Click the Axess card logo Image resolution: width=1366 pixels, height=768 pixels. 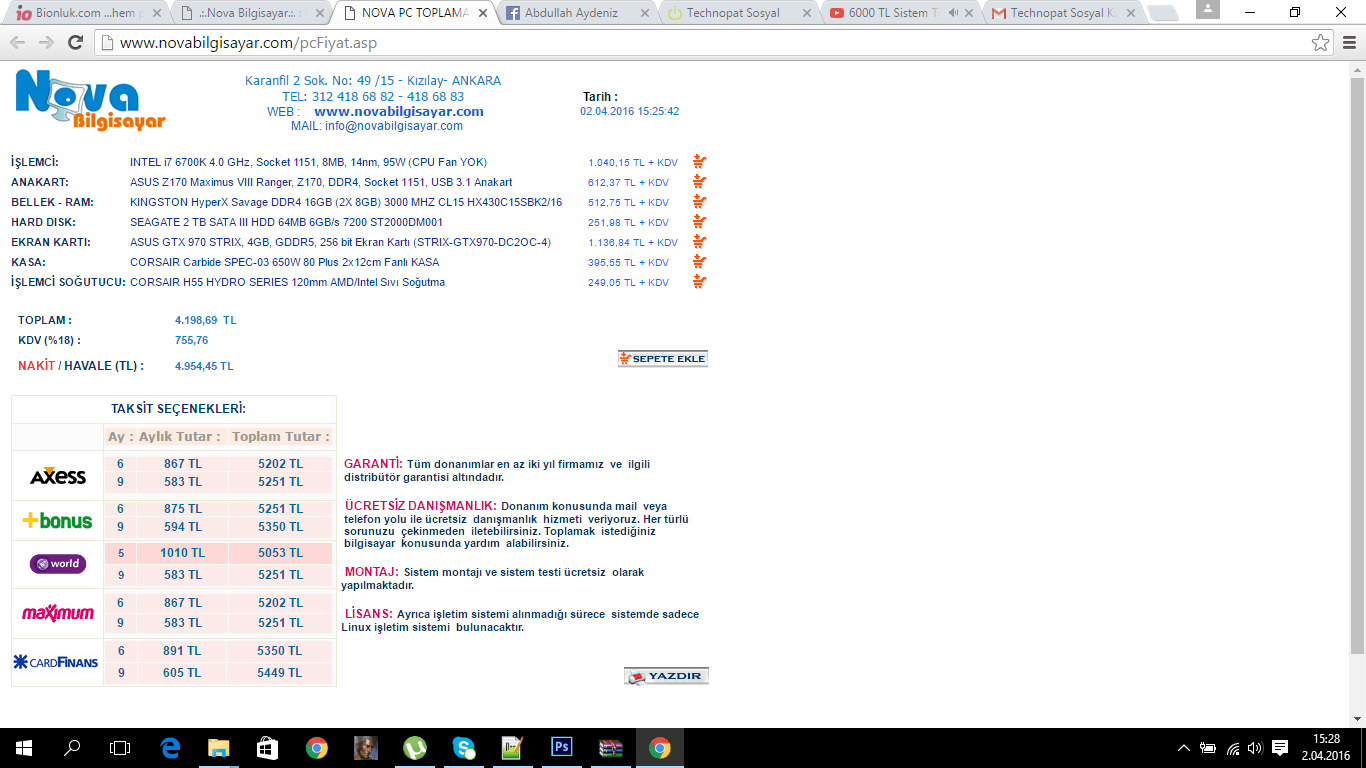(58, 476)
